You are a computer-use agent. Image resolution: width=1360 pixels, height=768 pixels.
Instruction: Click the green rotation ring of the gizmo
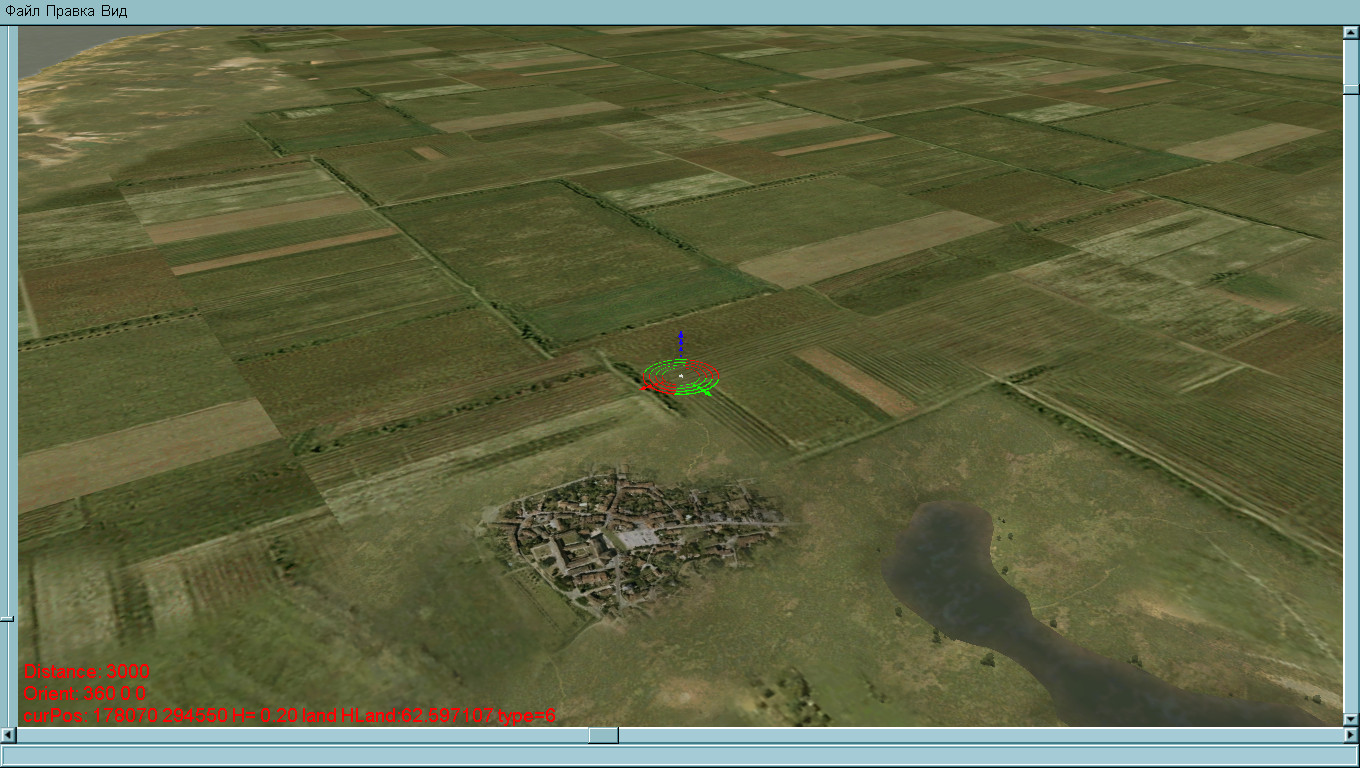682,377
